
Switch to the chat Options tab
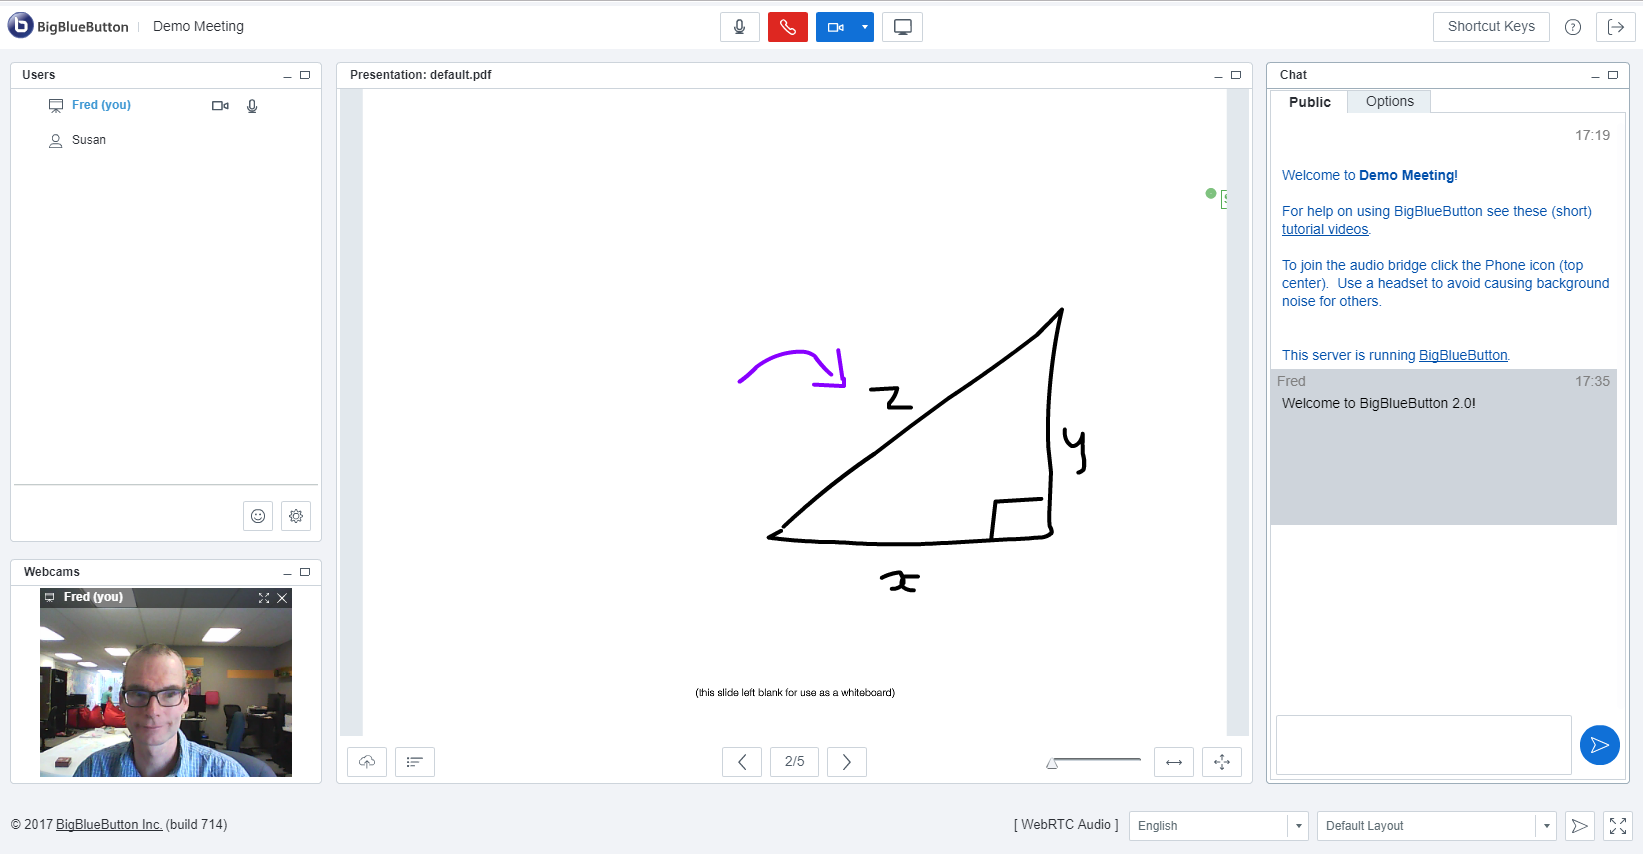tap(1389, 101)
